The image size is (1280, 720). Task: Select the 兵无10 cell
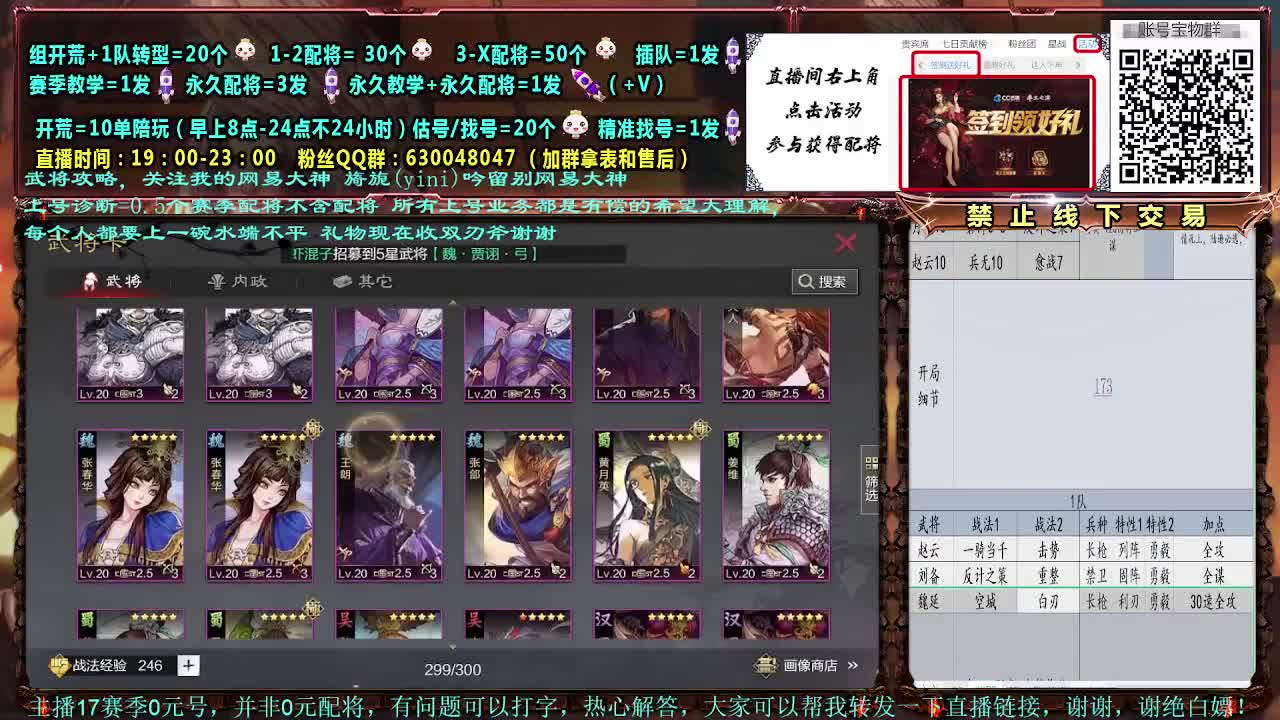click(x=985, y=262)
